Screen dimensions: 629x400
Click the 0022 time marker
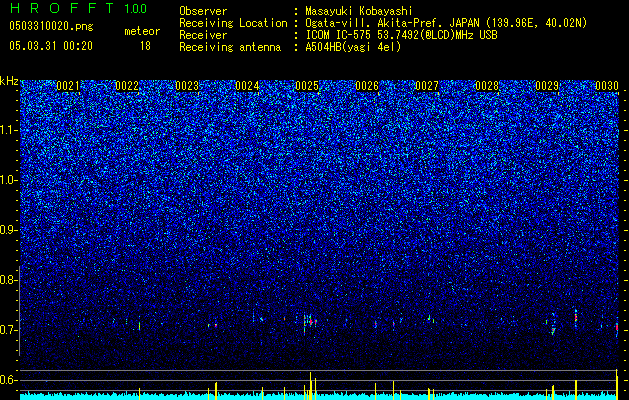point(127,86)
